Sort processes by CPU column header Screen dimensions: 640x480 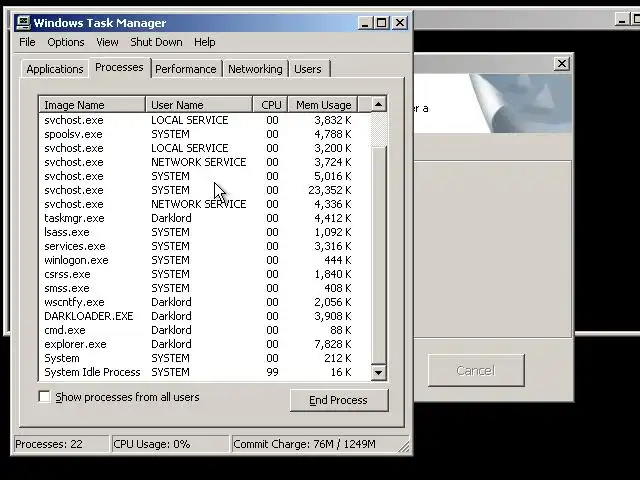(x=271, y=105)
